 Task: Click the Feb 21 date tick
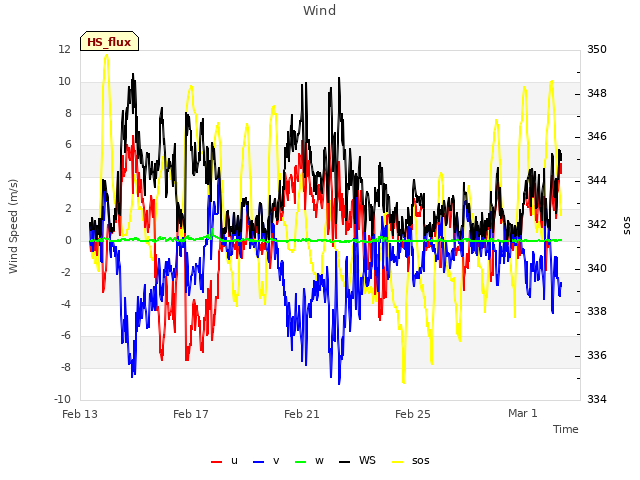[x=302, y=414]
